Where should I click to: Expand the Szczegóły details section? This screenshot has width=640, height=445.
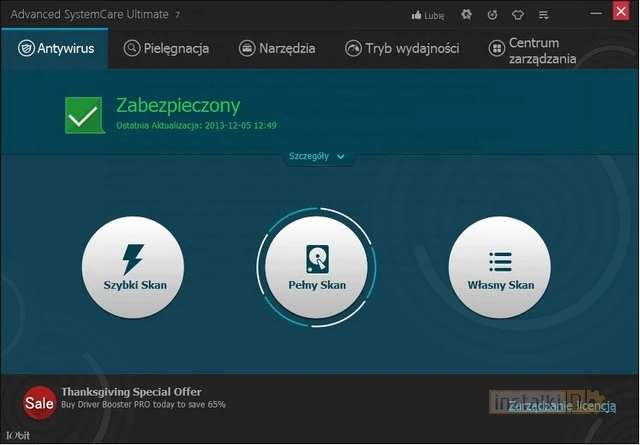(x=316, y=157)
